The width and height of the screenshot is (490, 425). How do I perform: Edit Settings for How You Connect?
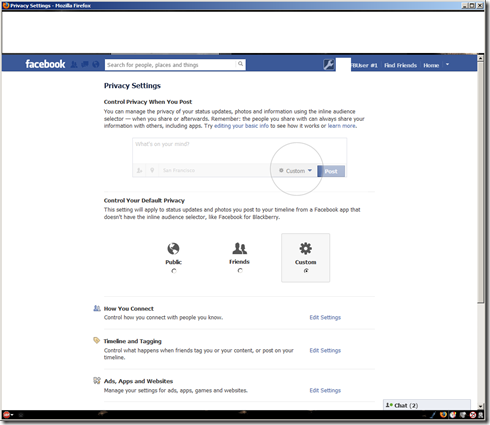325,317
